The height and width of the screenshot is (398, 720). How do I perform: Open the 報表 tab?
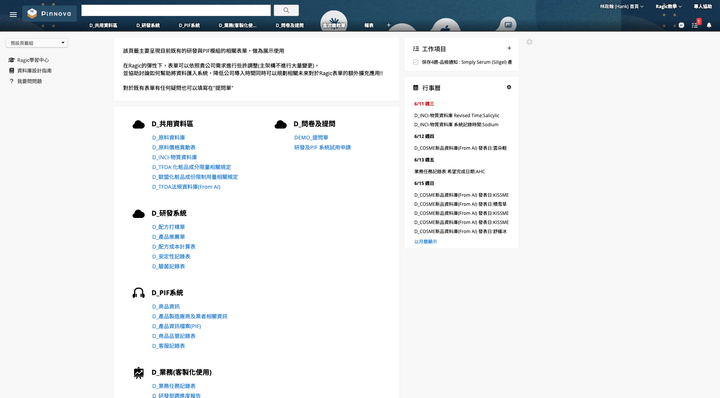(x=369, y=25)
